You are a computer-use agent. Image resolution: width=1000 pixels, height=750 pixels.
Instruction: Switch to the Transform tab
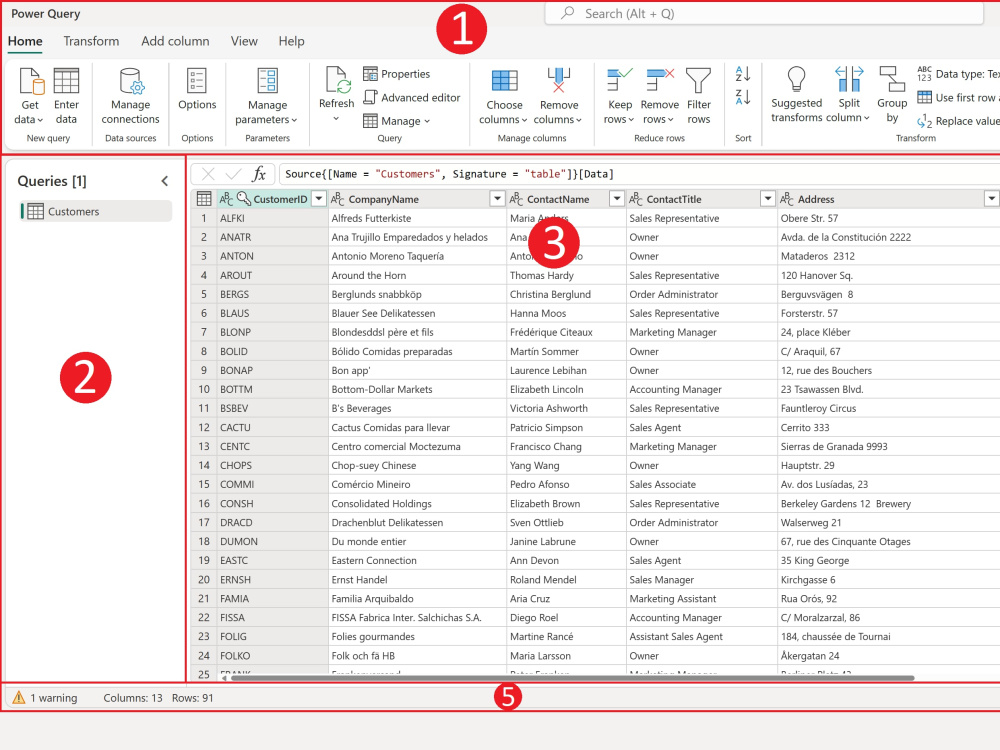pyautogui.click(x=91, y=41)
